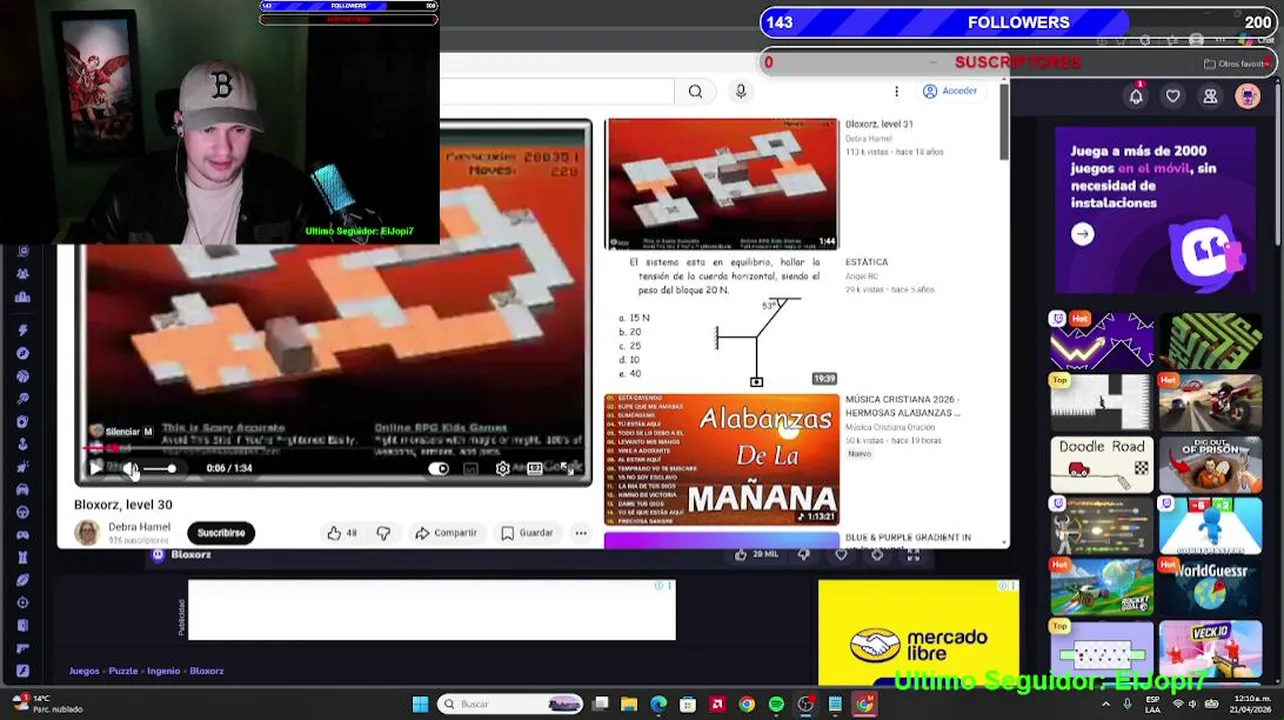Open Bloxorz level 31 video thumbnail
Viewport: 1284px width, 720px height.
pyautogui.click(x=722, y=183)
